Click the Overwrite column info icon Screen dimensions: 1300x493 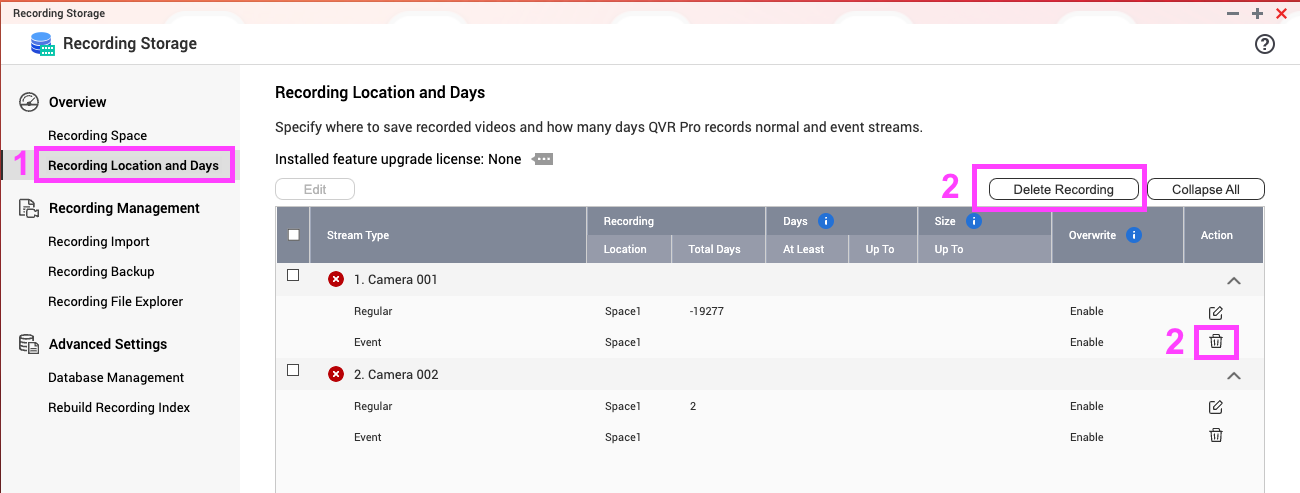[1134, 236]
